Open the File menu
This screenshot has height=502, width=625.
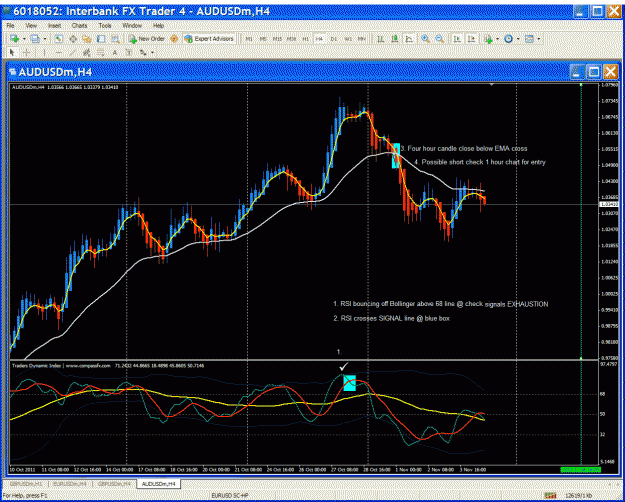[x=10, y=26]
